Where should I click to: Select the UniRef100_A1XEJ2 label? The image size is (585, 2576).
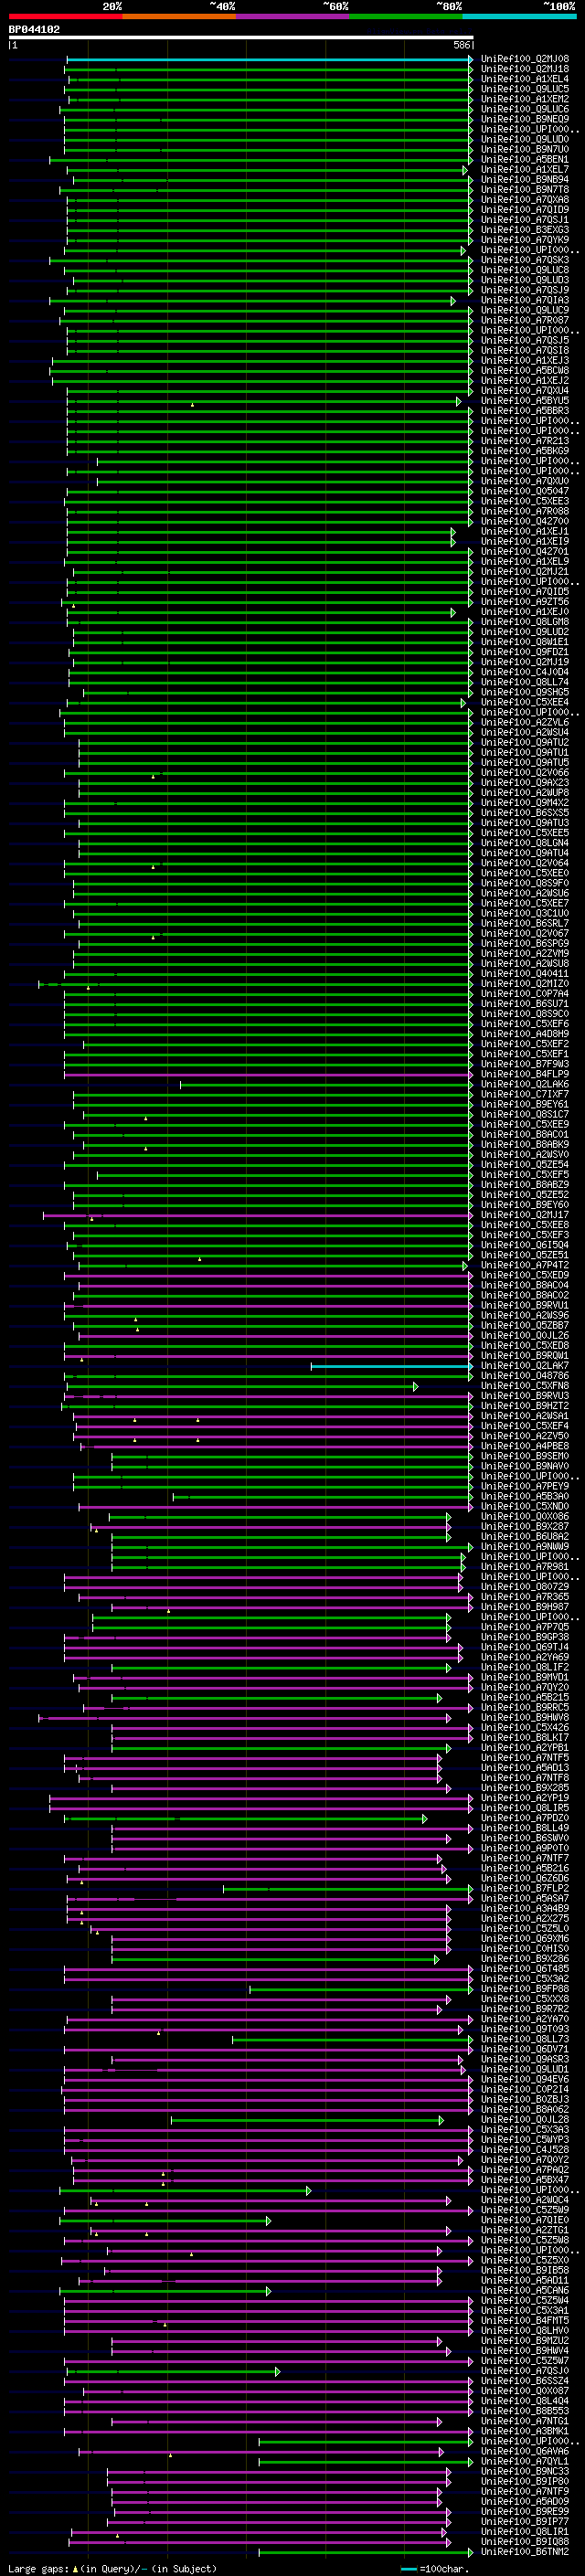pyautogui.click(x=525, y=381)
